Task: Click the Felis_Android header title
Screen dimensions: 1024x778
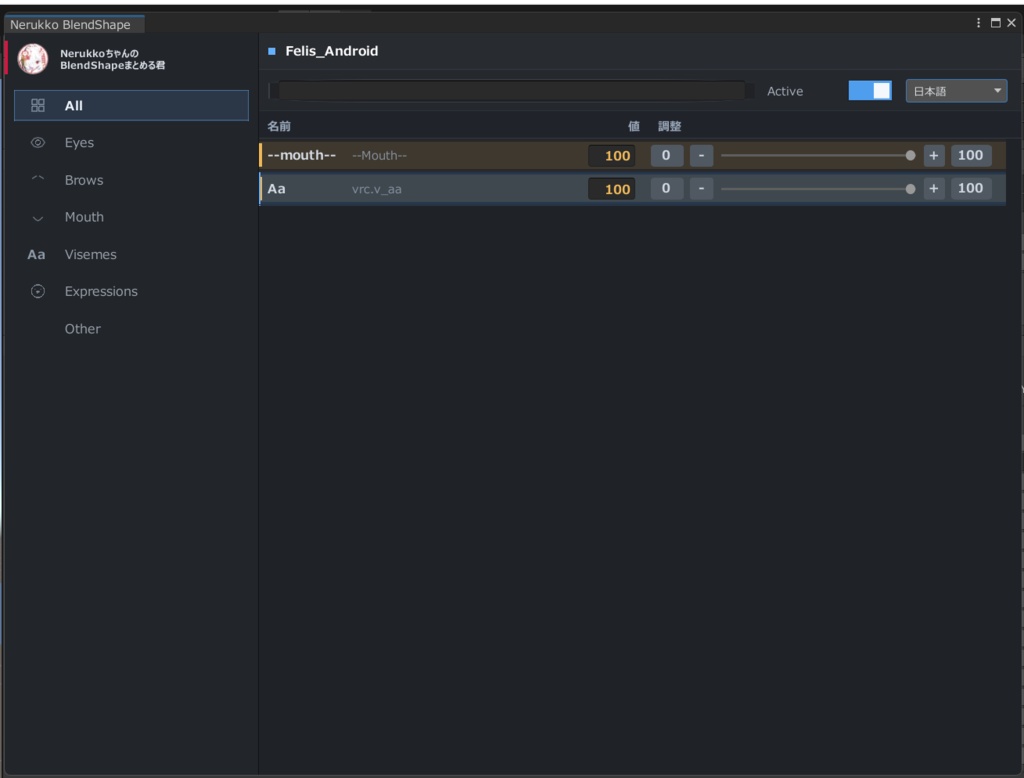Action: pyautogui.click(x=332, y=51)
